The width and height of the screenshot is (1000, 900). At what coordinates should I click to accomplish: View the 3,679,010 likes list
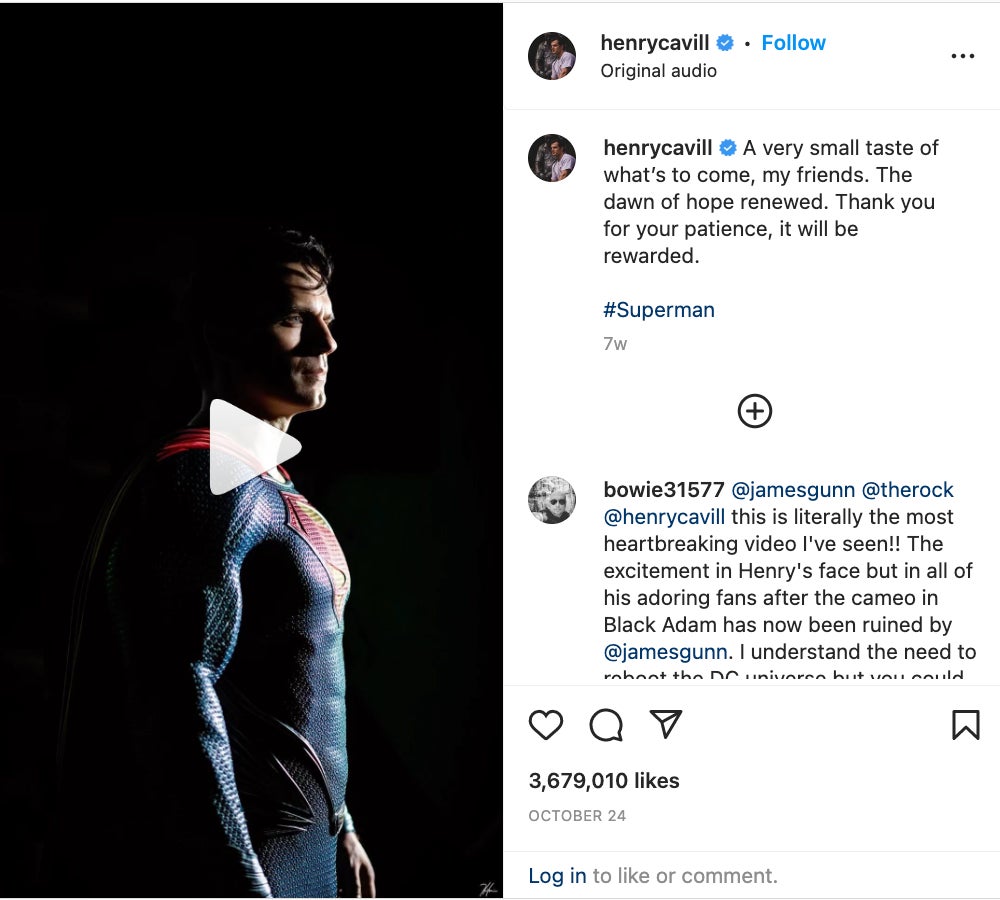pyautogui.click(x=604, y=781)
